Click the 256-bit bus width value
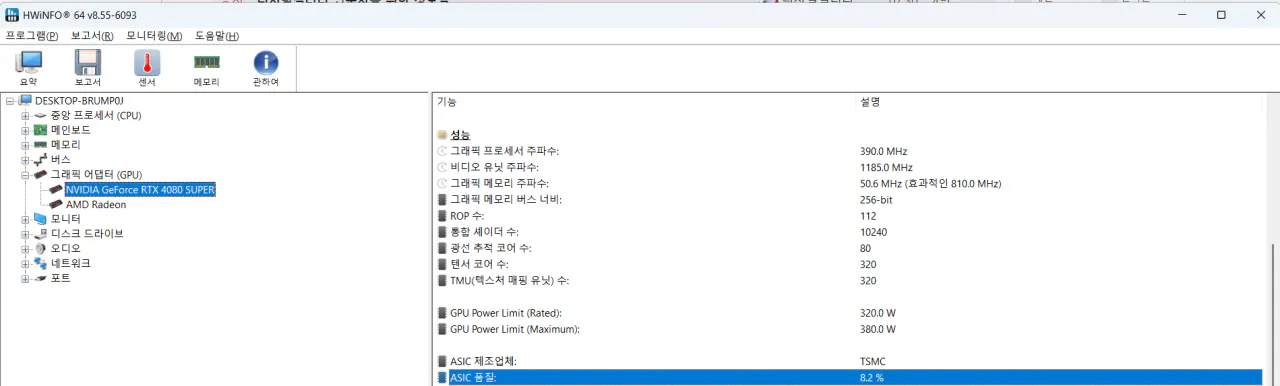1280x386 pixels. 877,199
